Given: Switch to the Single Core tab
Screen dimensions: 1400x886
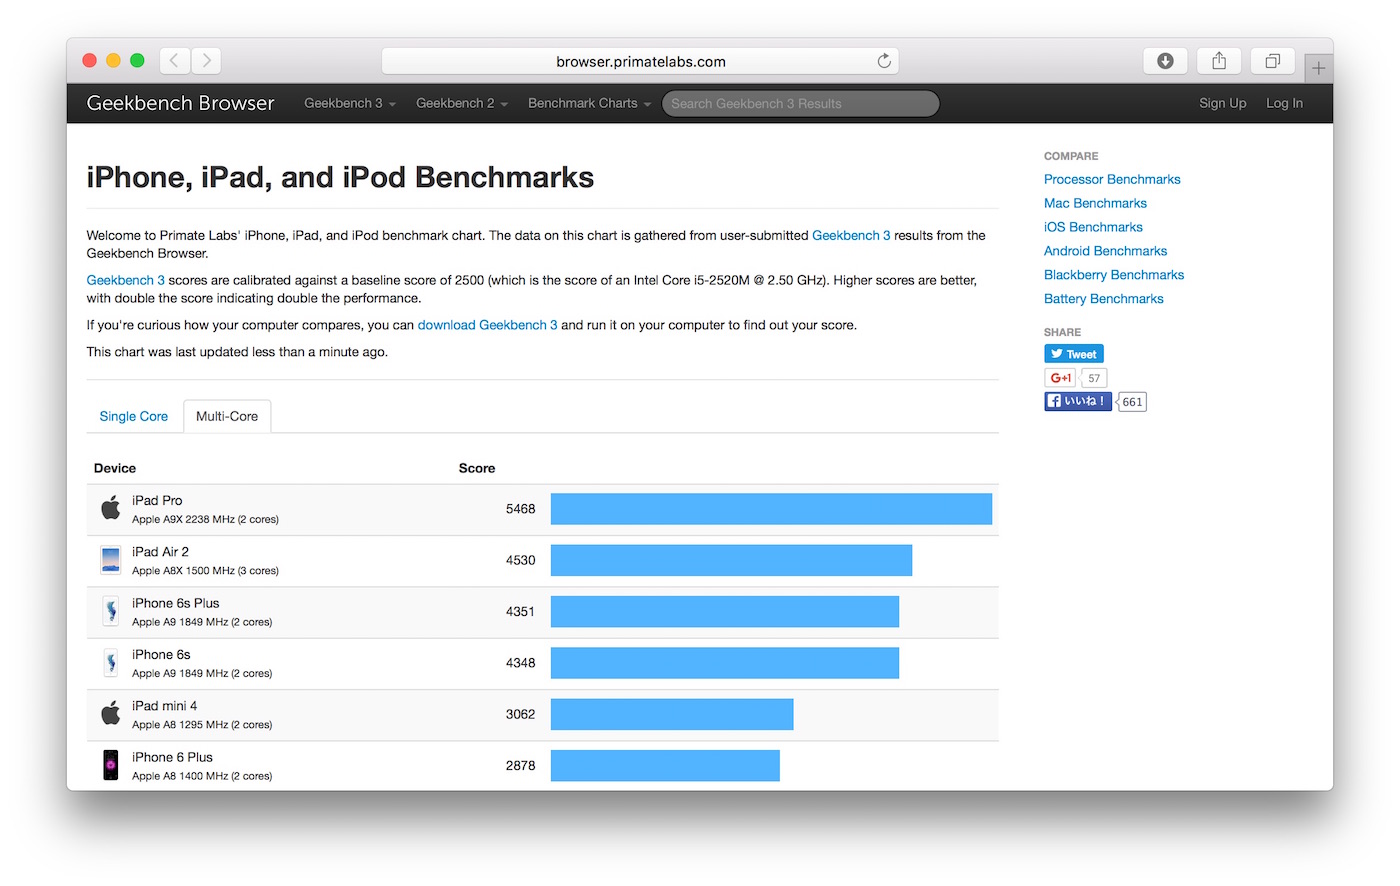Looking at the screenshot, I should coord(134,416).
